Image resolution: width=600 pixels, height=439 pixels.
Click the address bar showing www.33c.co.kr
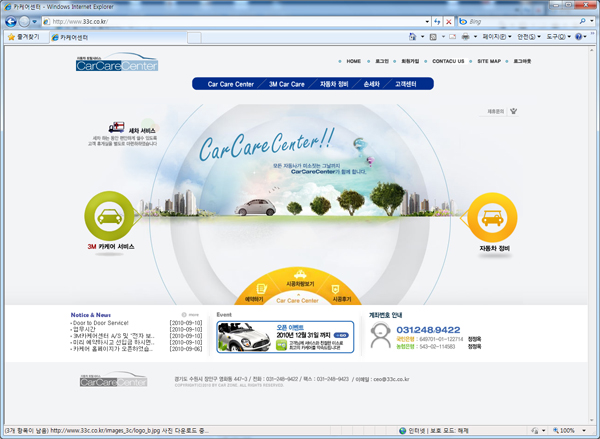[233, 22]
